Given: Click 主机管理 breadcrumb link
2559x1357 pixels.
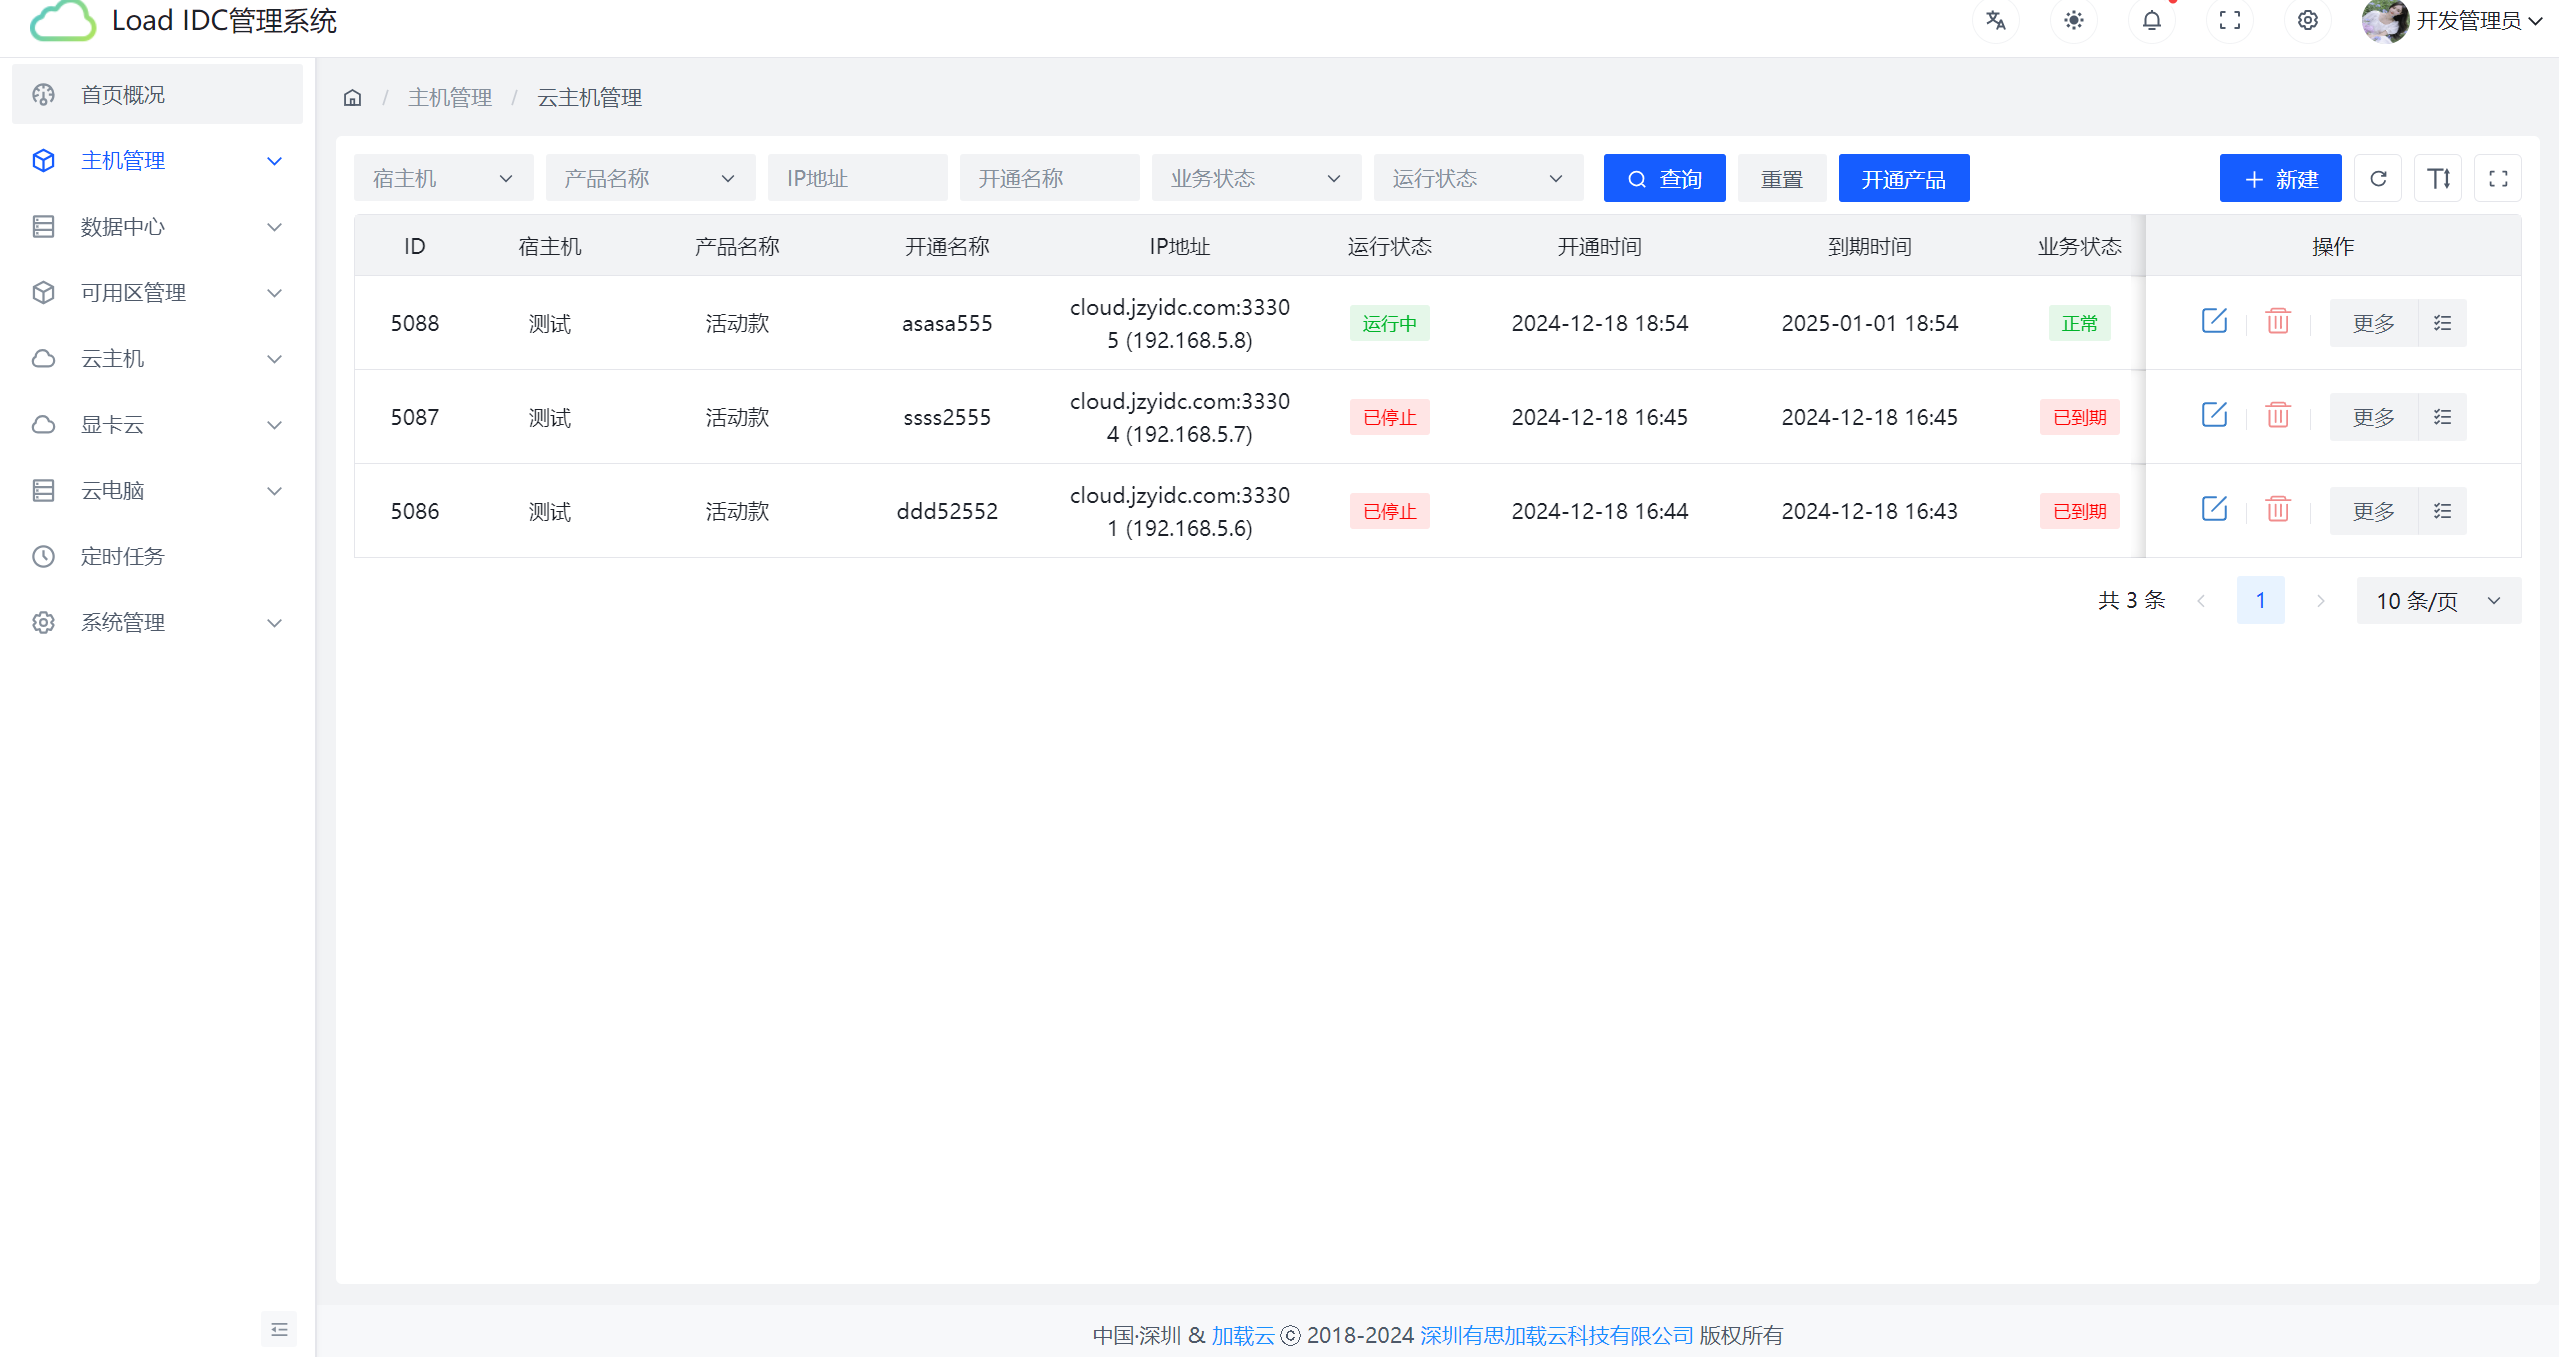Looking at the screenshot, I should coord(450,98).
